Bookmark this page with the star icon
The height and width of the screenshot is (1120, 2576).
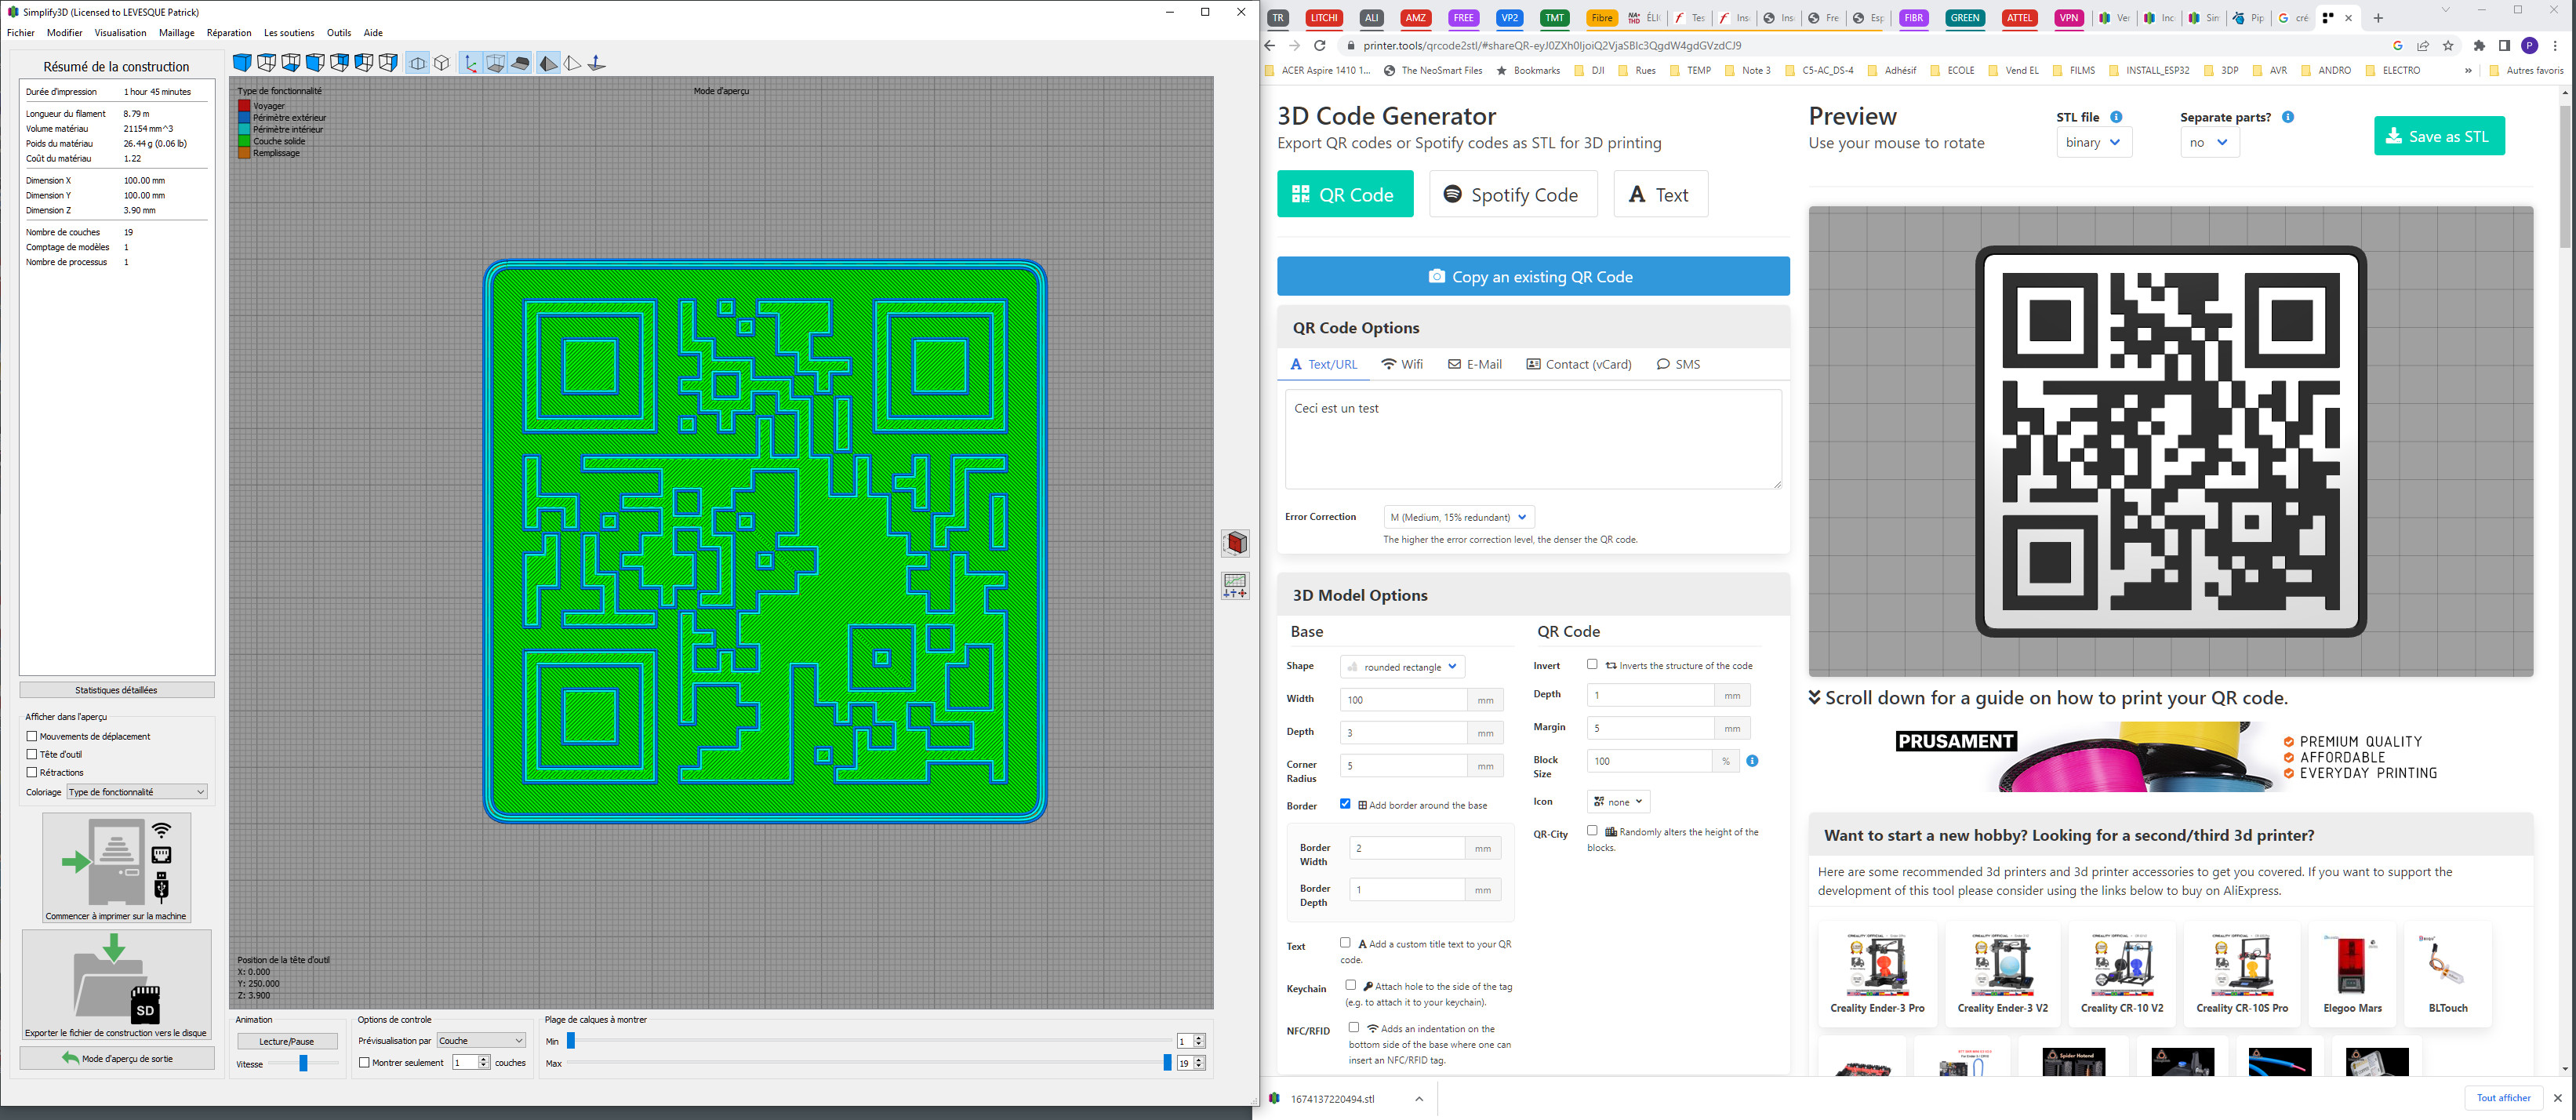2448,45
